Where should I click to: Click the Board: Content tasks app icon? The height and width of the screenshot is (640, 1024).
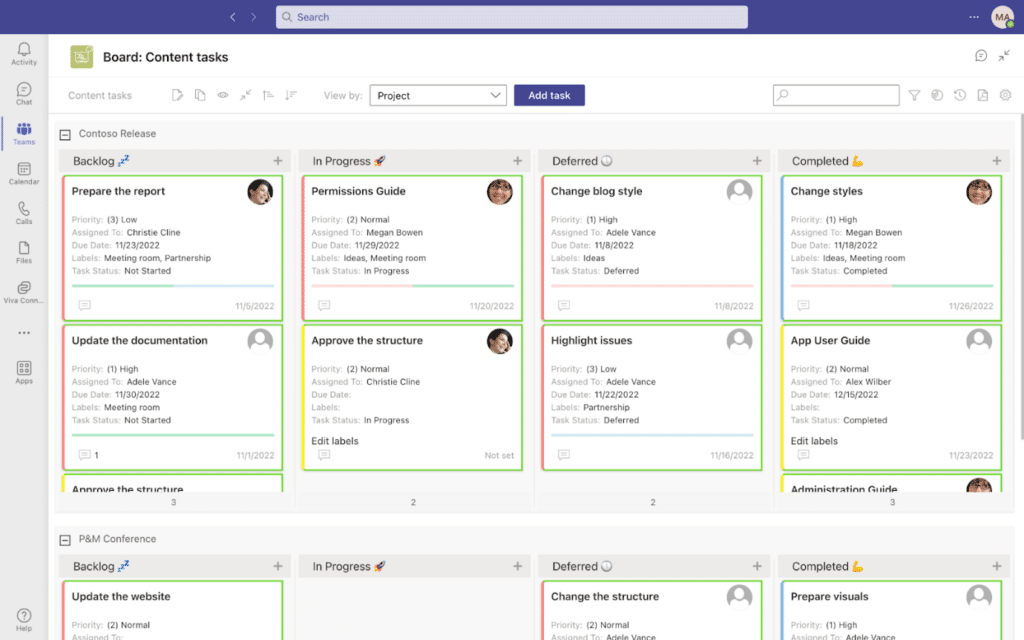pos(82,57)
